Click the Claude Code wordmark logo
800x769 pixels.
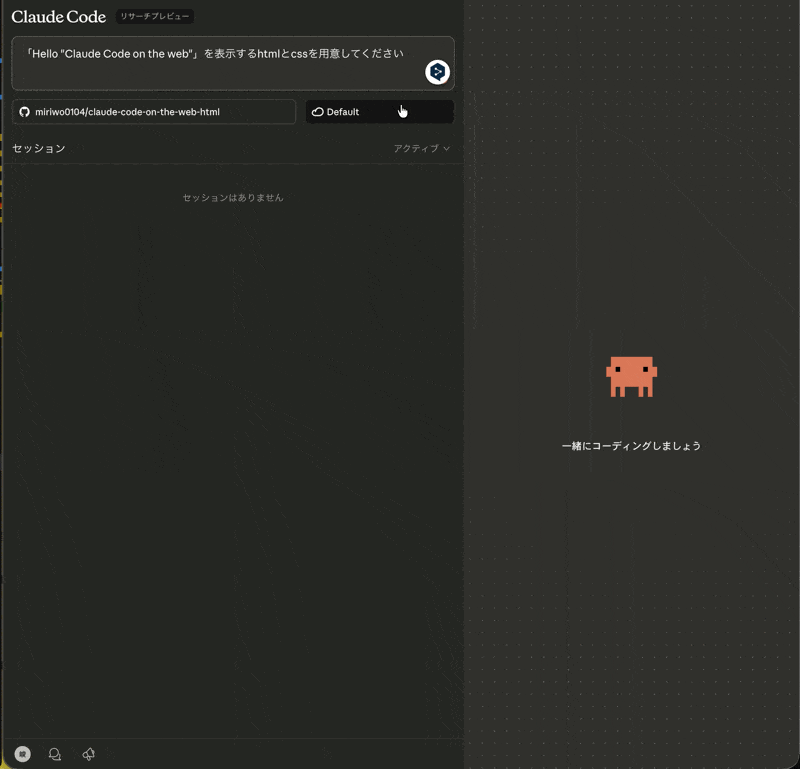point(58,16)
